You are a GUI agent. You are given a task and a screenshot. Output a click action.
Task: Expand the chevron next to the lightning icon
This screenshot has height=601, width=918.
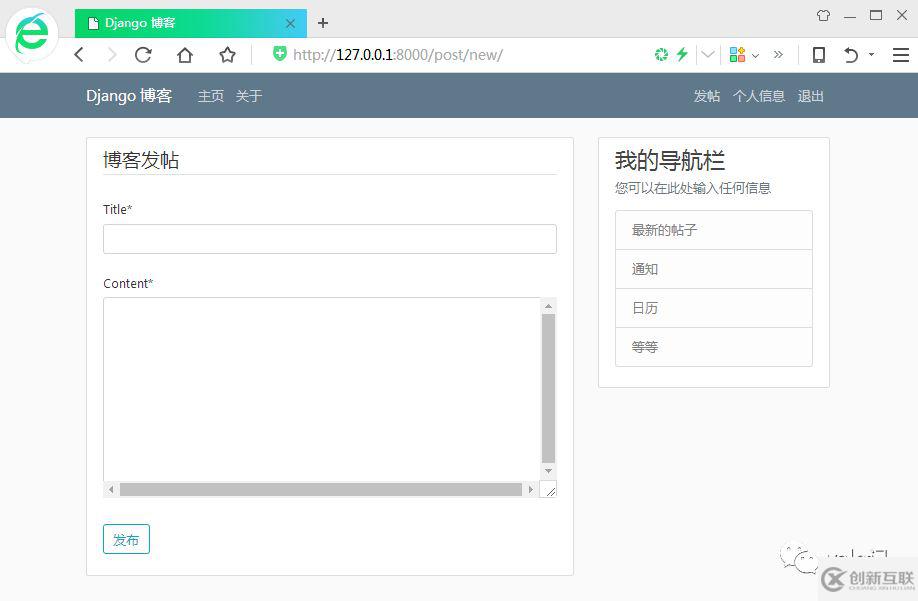[x=705, y=55]
